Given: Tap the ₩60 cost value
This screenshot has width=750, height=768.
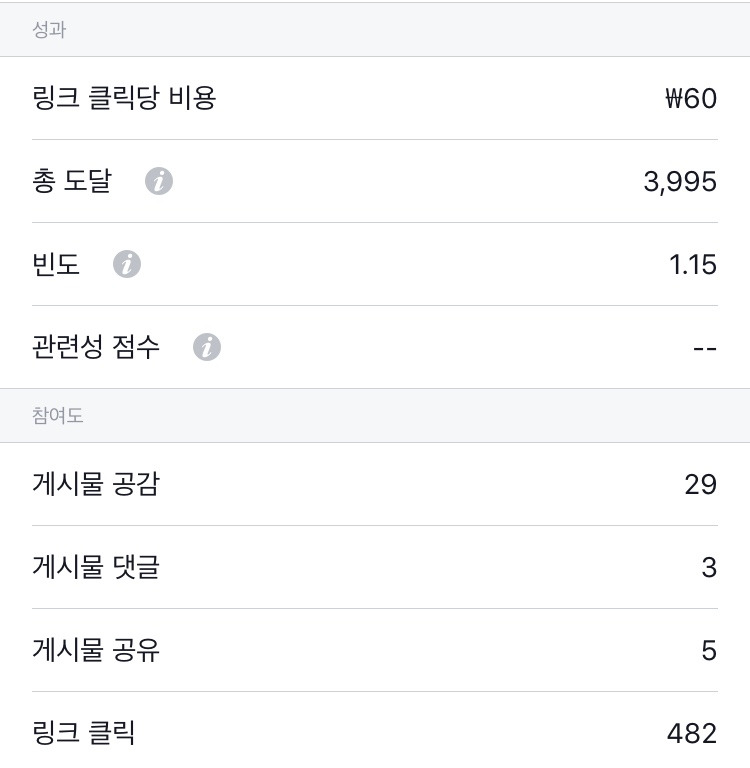Looking at the screenshot, I should click(x=691, y=98).
